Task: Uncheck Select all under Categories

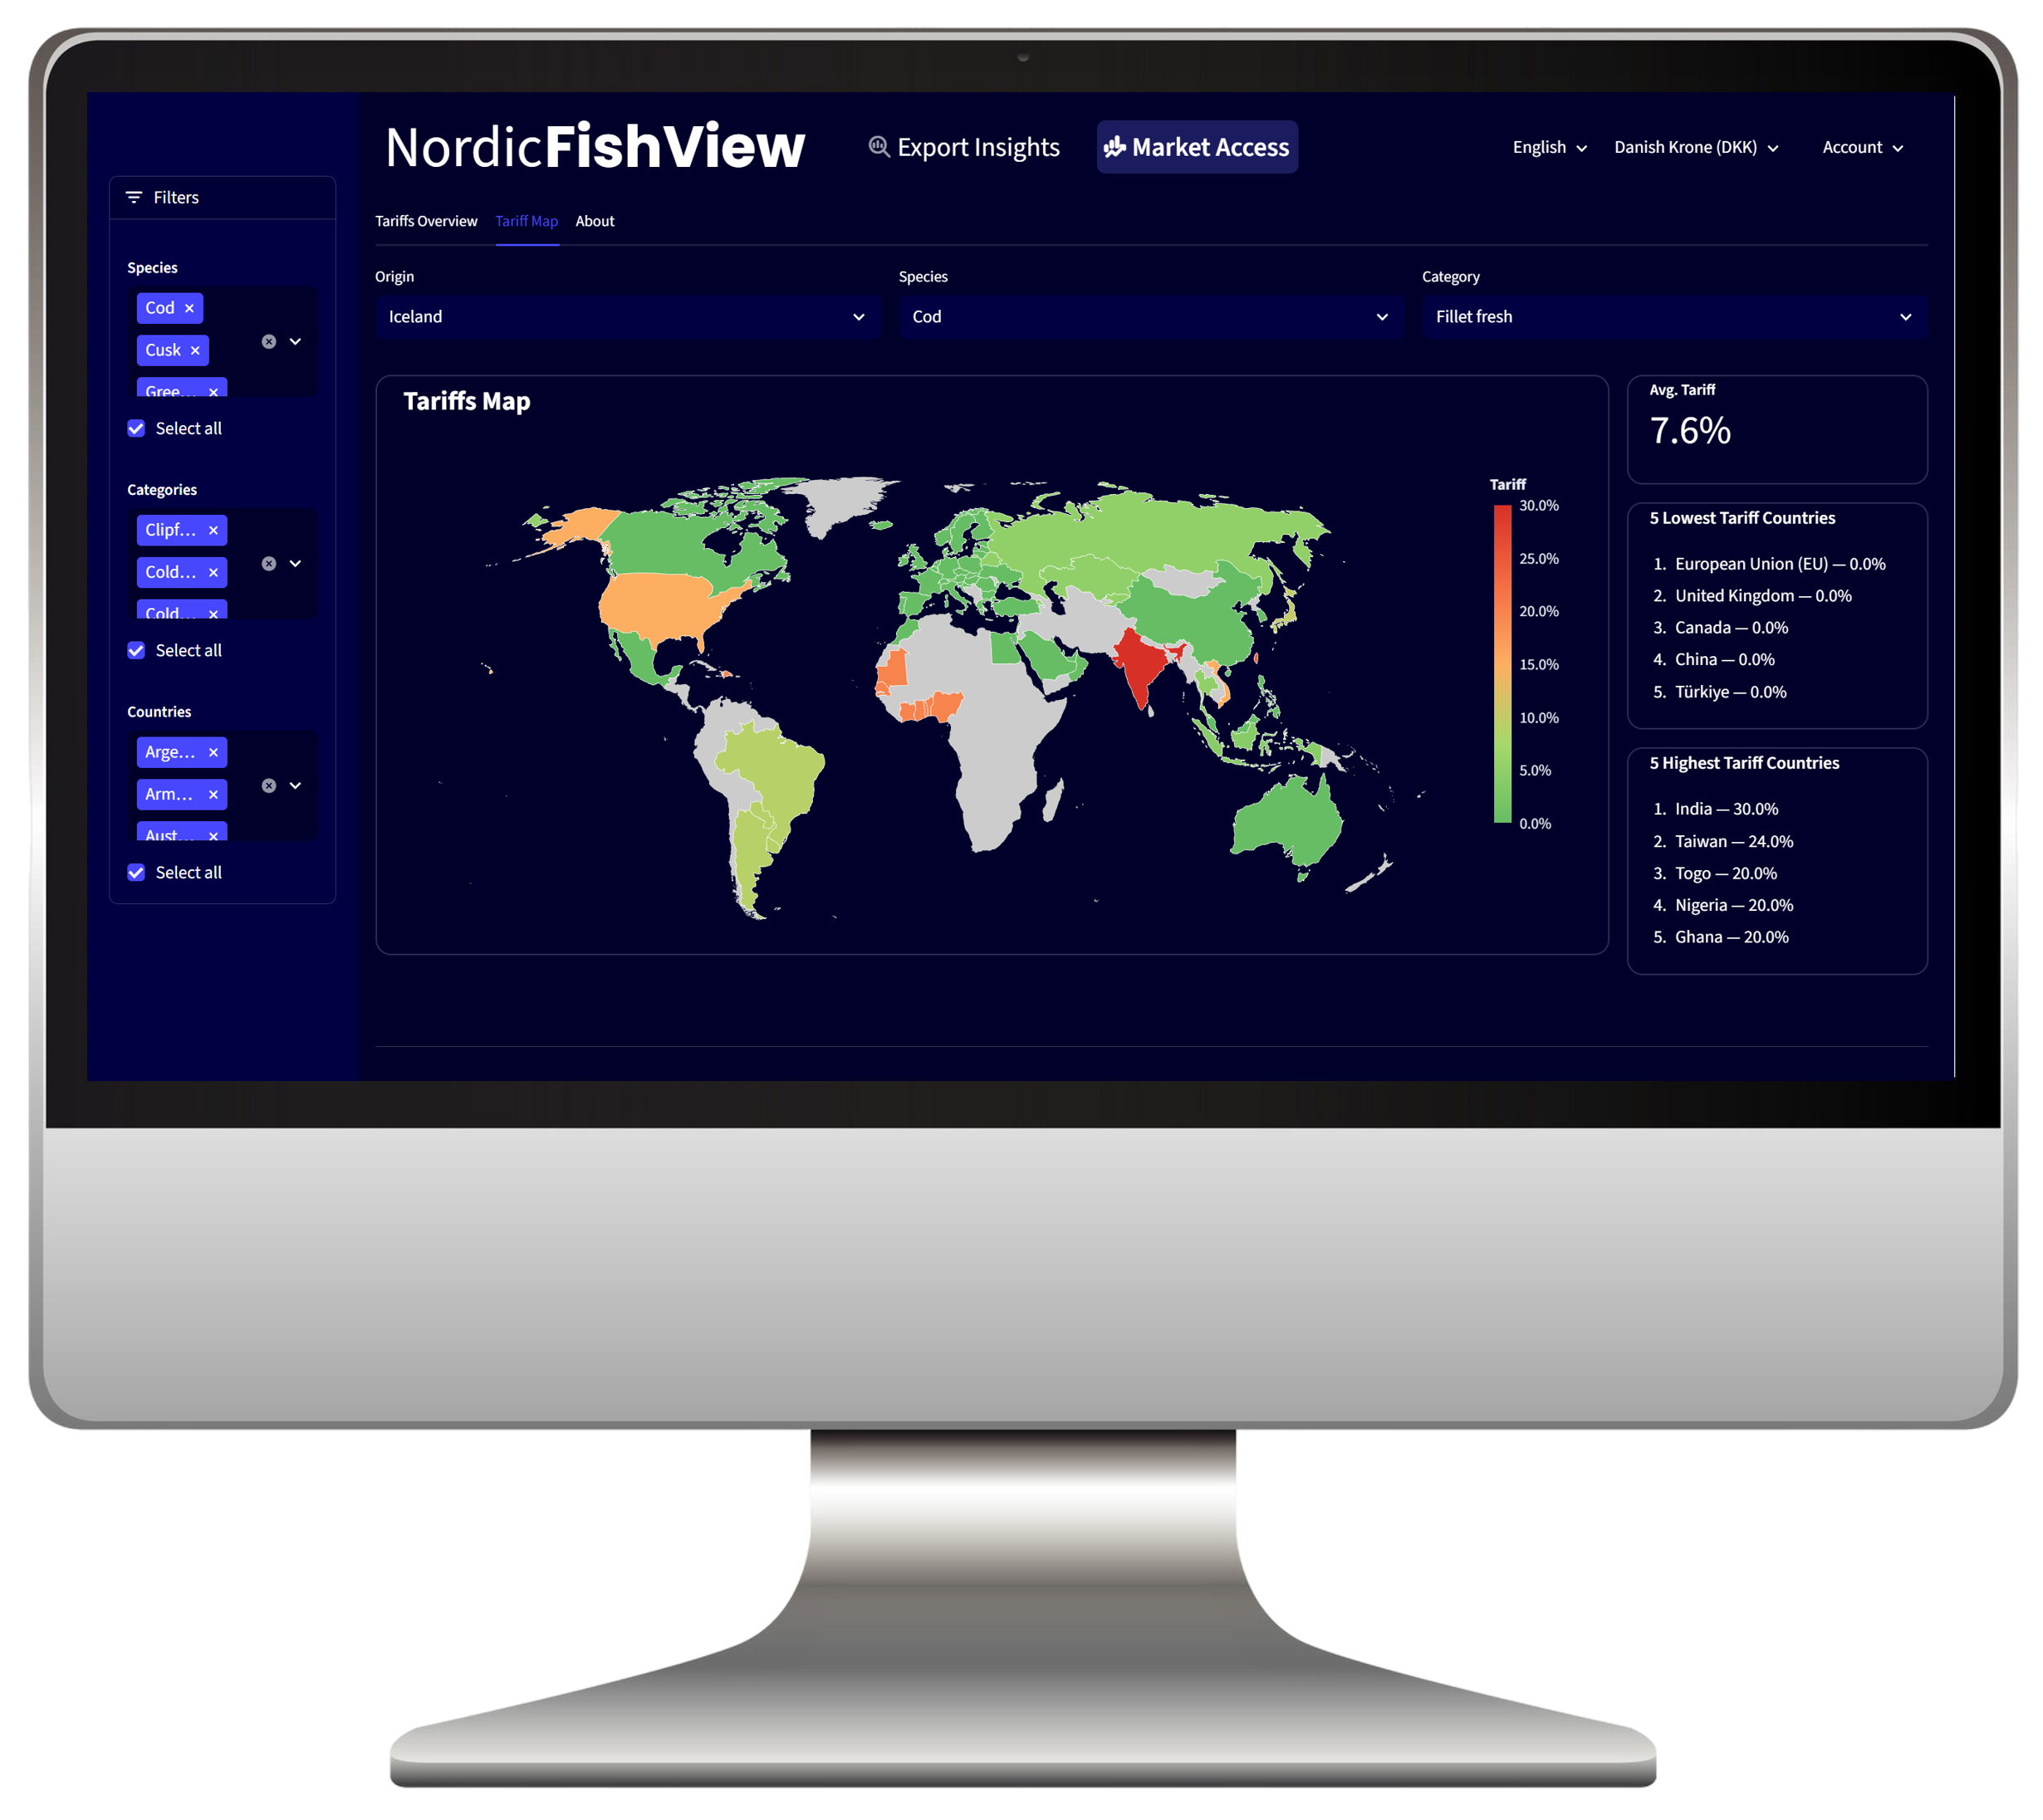Action: pyautogui.click(x=137, y=650)
